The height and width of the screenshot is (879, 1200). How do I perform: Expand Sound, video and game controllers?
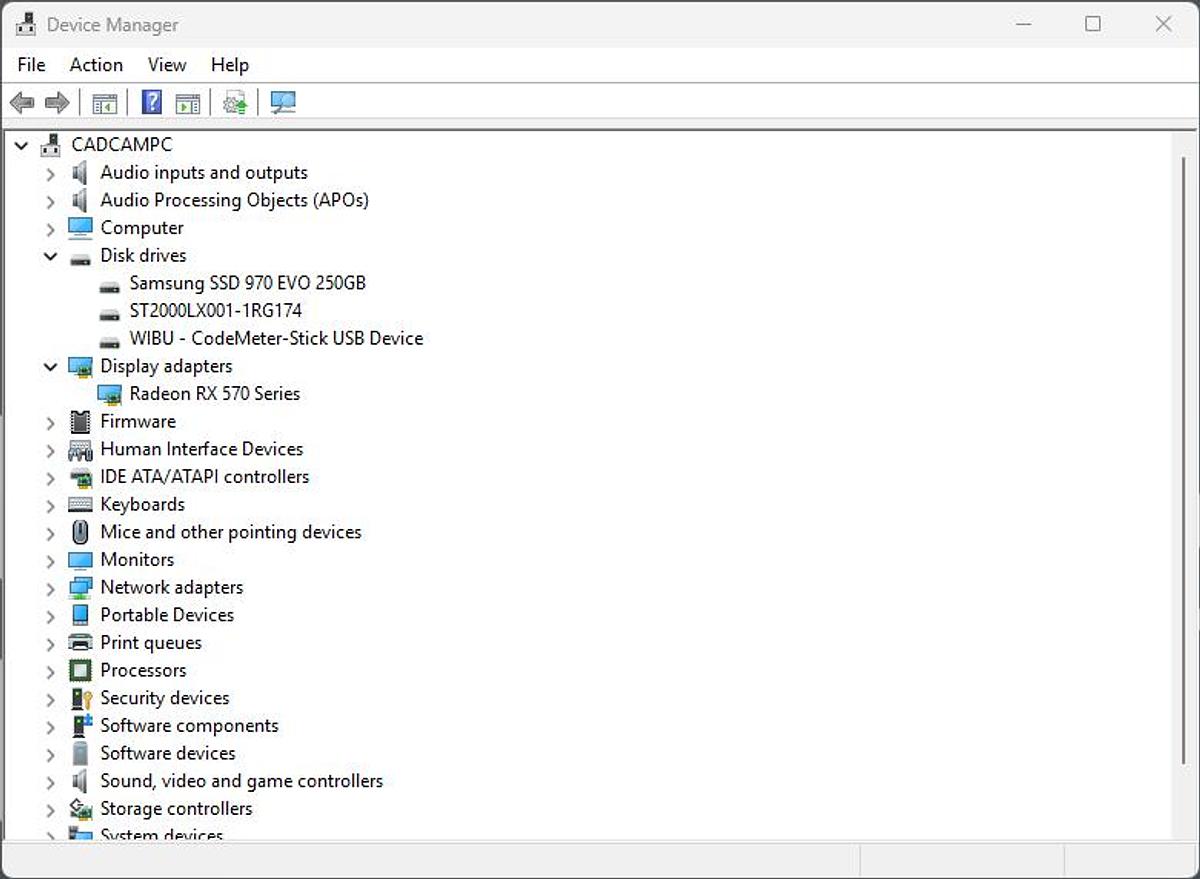click(x=50, y=782)
